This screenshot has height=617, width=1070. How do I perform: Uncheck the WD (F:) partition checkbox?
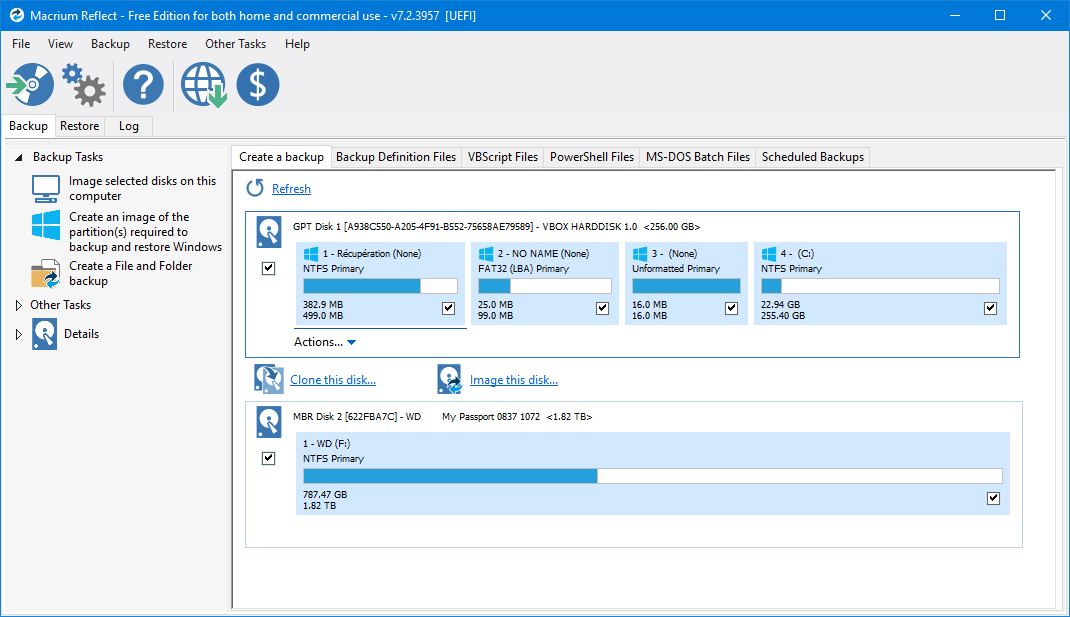click(x=994, y=498)
